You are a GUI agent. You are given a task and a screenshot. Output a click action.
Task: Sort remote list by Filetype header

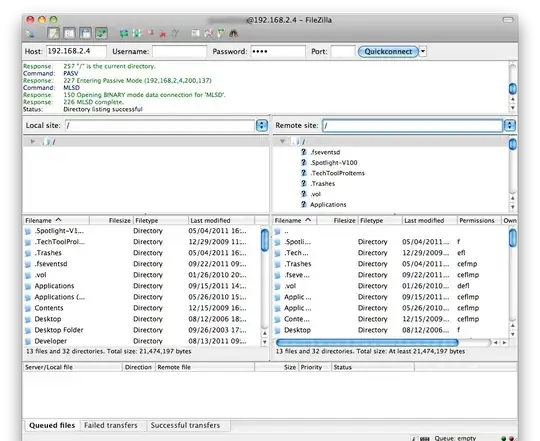coord(380,220)
